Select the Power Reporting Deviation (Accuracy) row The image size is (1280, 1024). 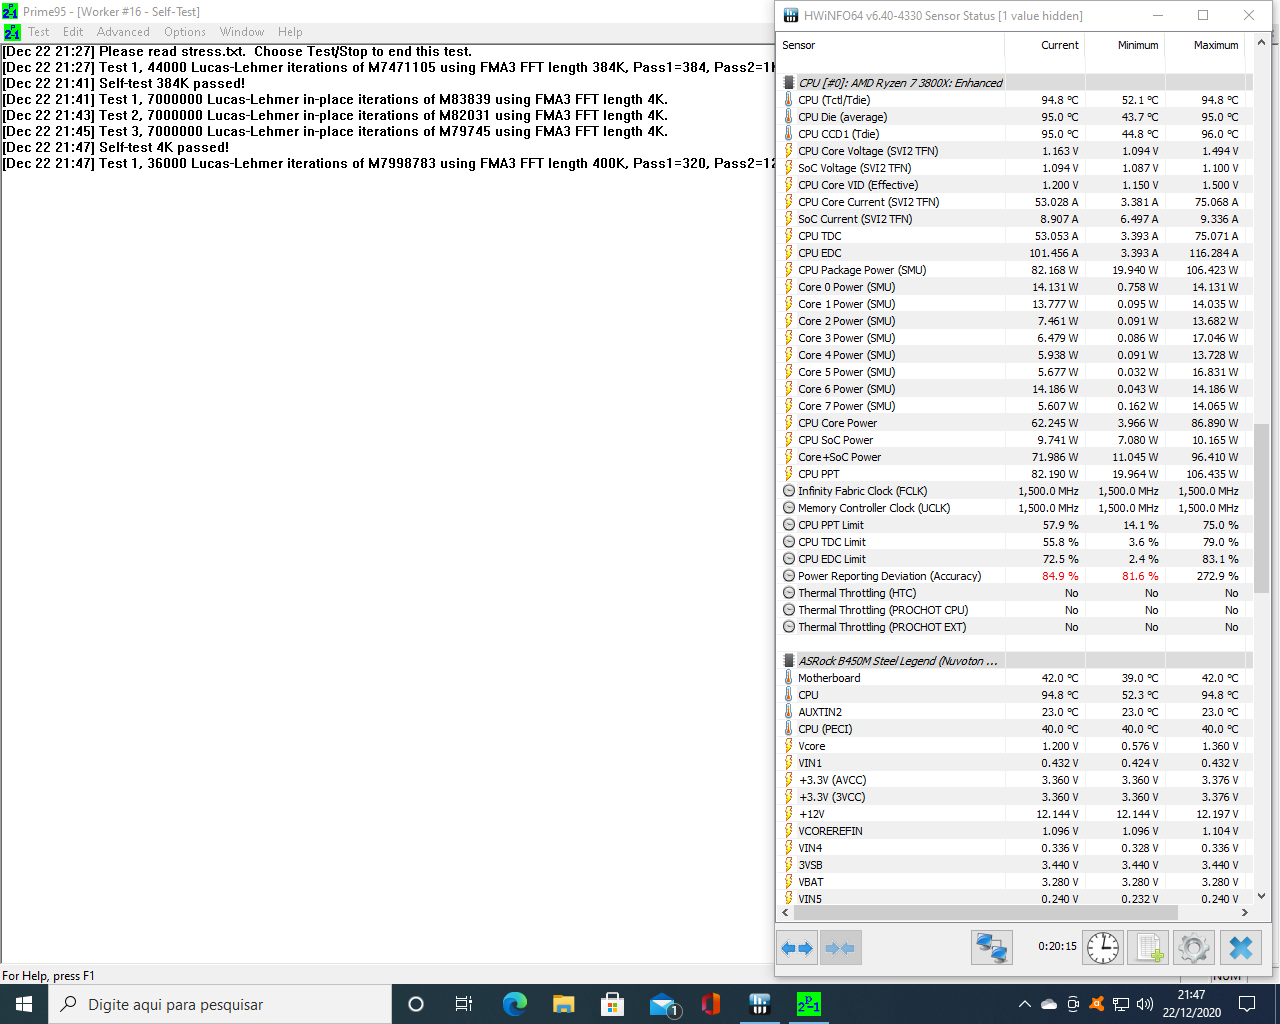(x=1013, y=576)
